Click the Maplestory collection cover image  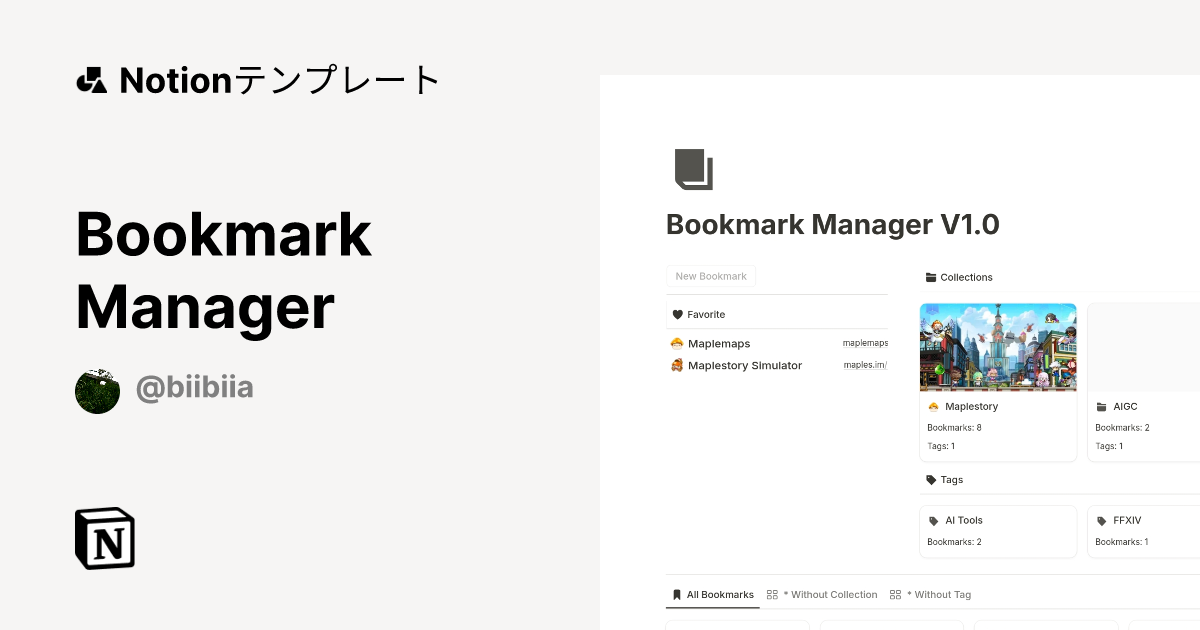997,347
